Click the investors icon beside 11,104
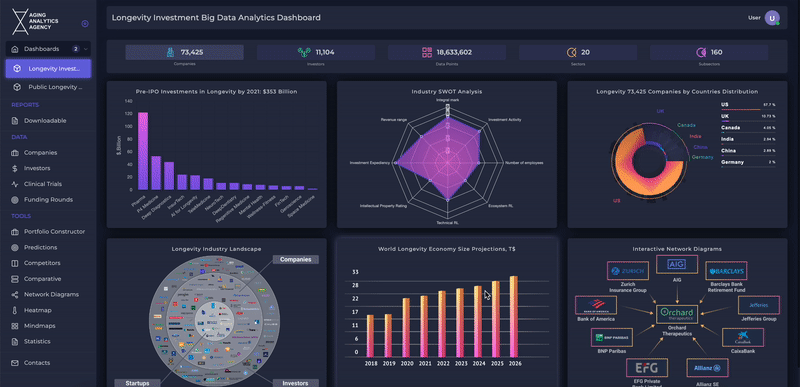 pos(305,52)
